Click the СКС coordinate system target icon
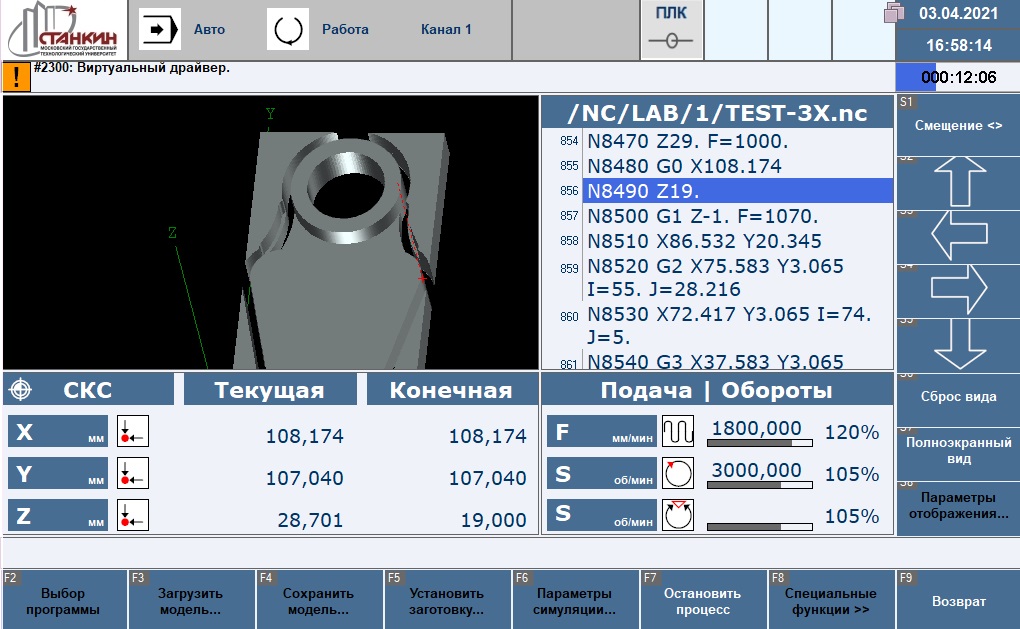The image size is (1020, 629). 24,390
